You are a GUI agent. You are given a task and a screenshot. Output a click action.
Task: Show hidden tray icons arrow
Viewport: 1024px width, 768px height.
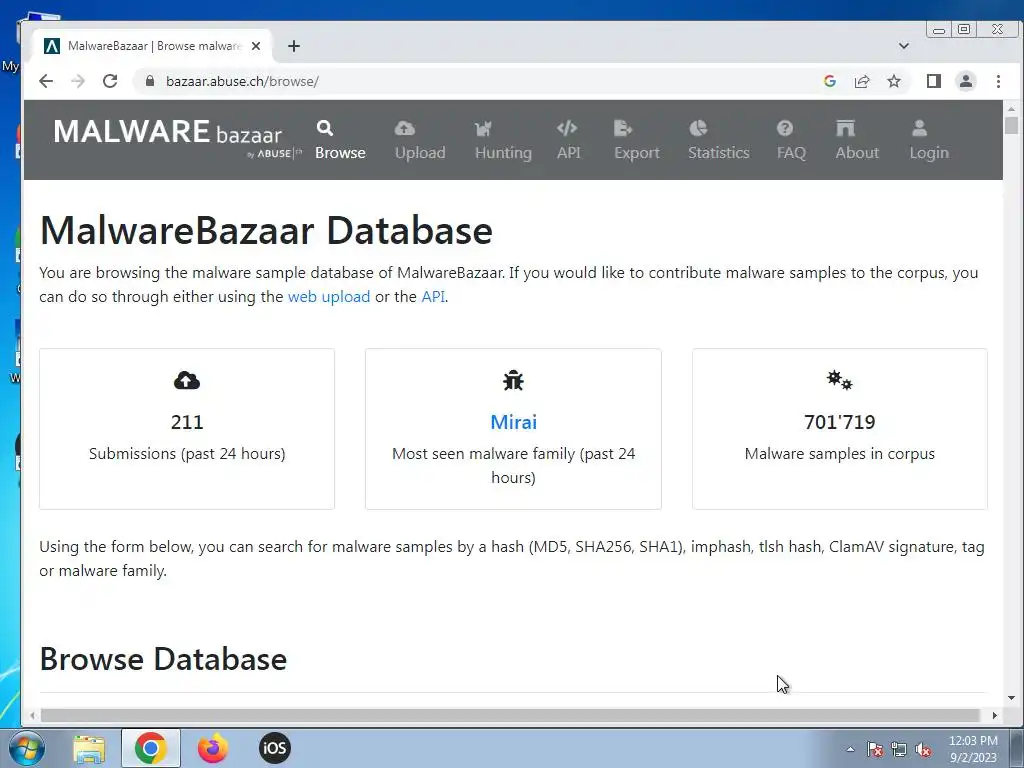point(850,749)
